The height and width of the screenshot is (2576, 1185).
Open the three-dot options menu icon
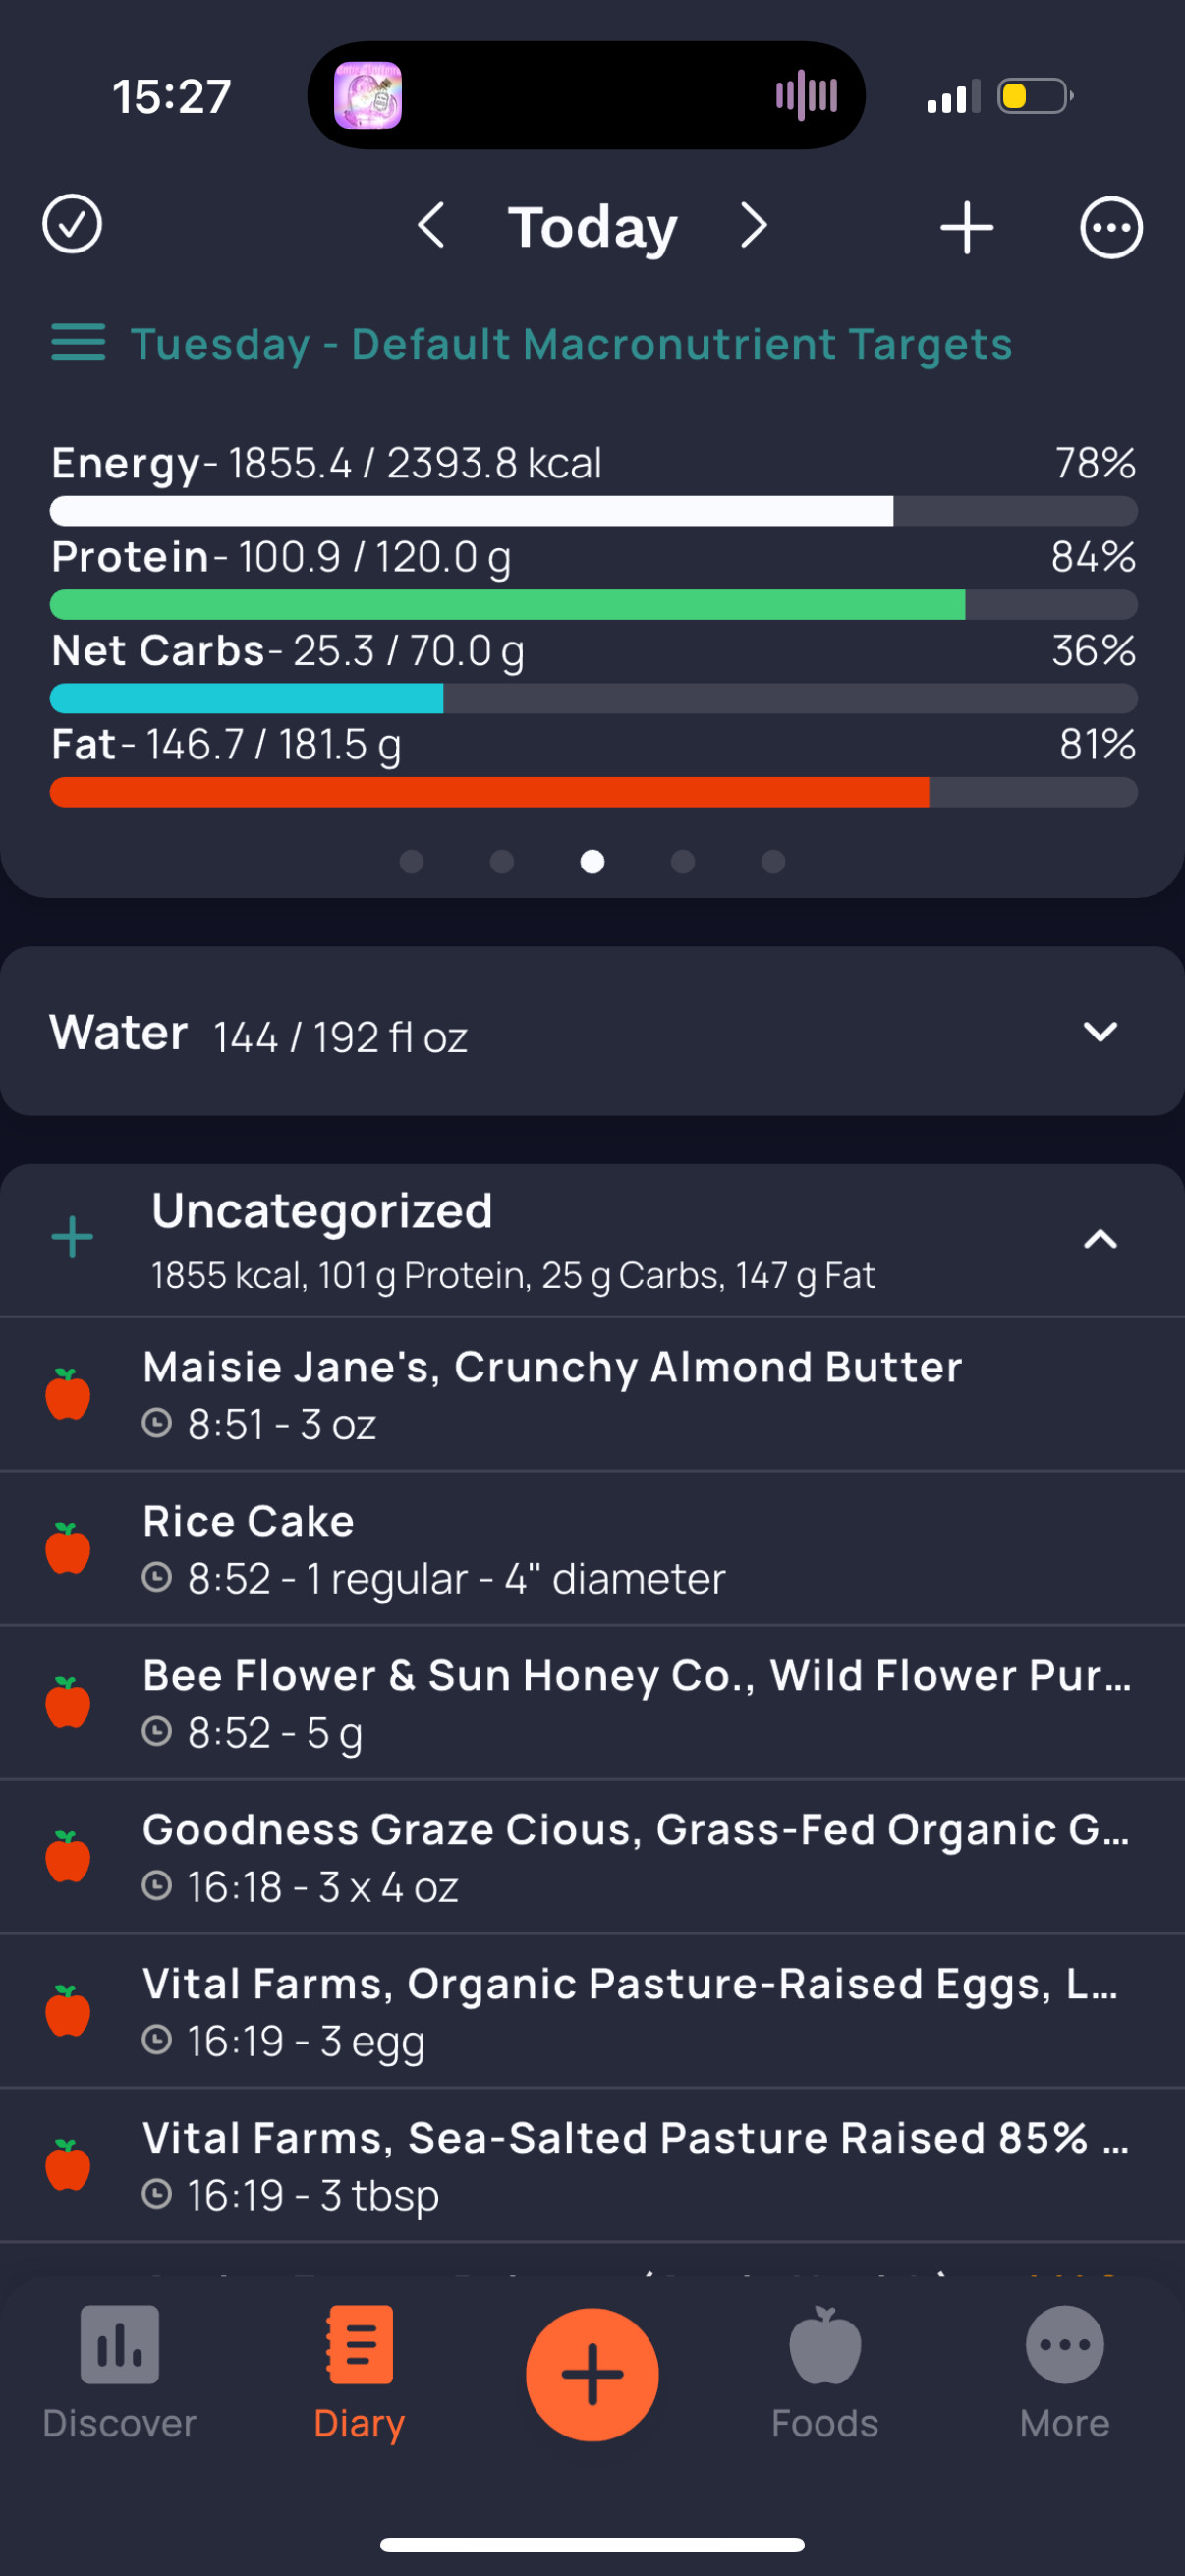click(x=1110, y=228)
